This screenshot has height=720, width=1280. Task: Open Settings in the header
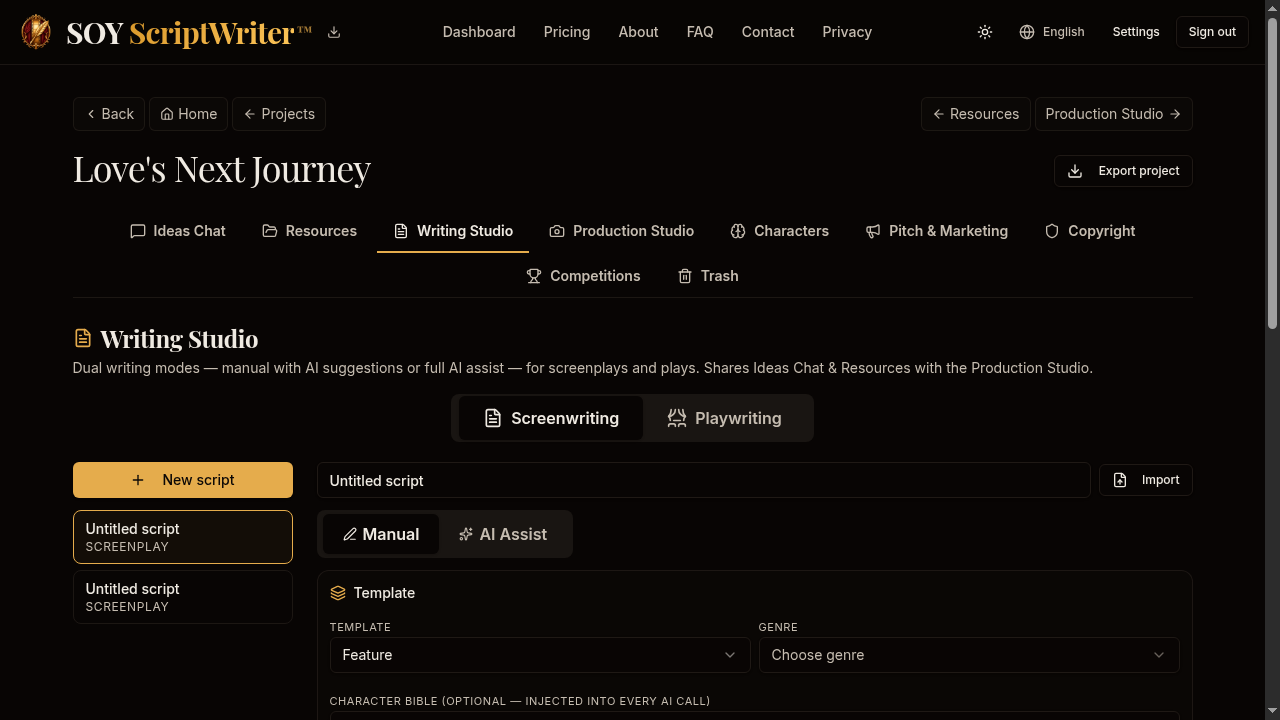1136,32
